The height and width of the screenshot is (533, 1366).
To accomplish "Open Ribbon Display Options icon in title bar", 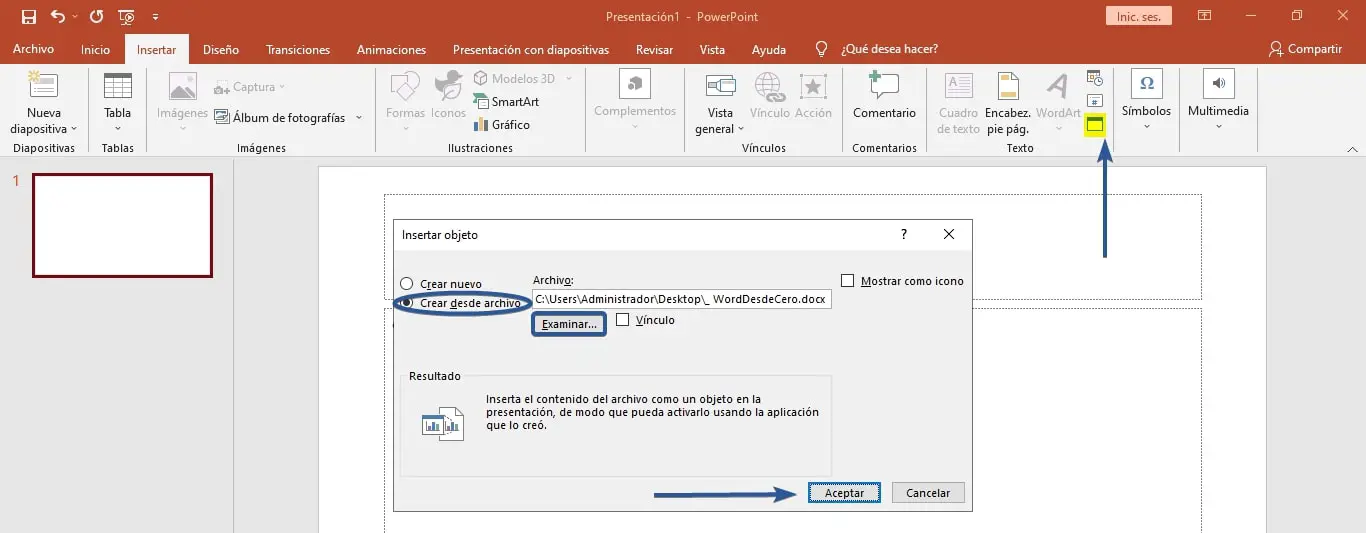I will tap(1205, 16).
